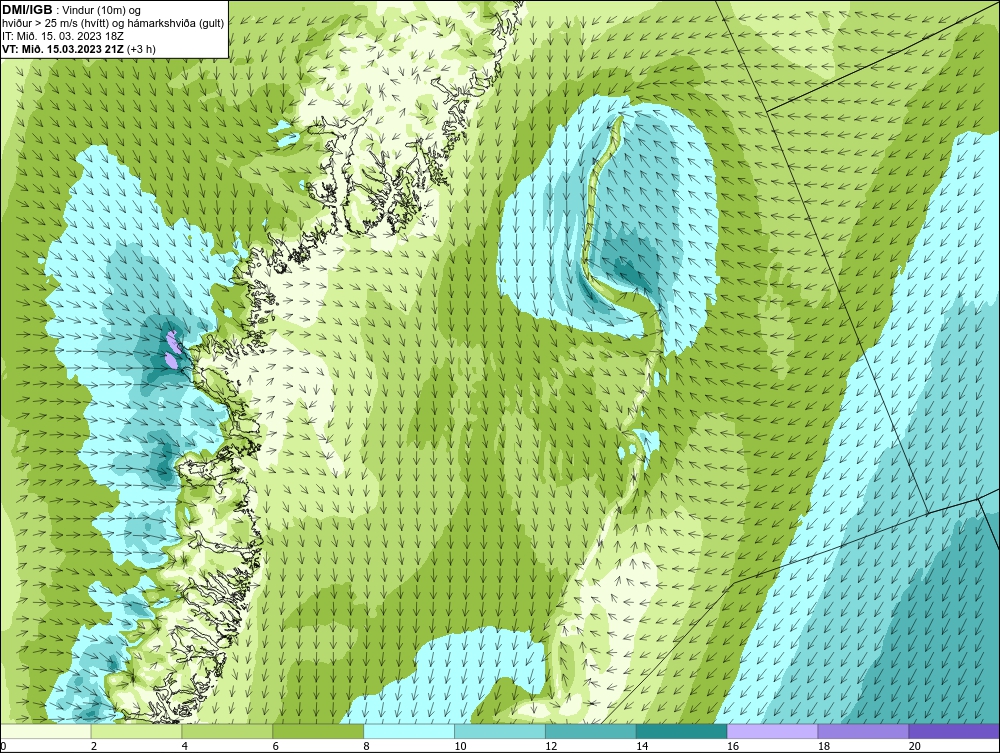Click the legend scale label '16'

point(733,746)
